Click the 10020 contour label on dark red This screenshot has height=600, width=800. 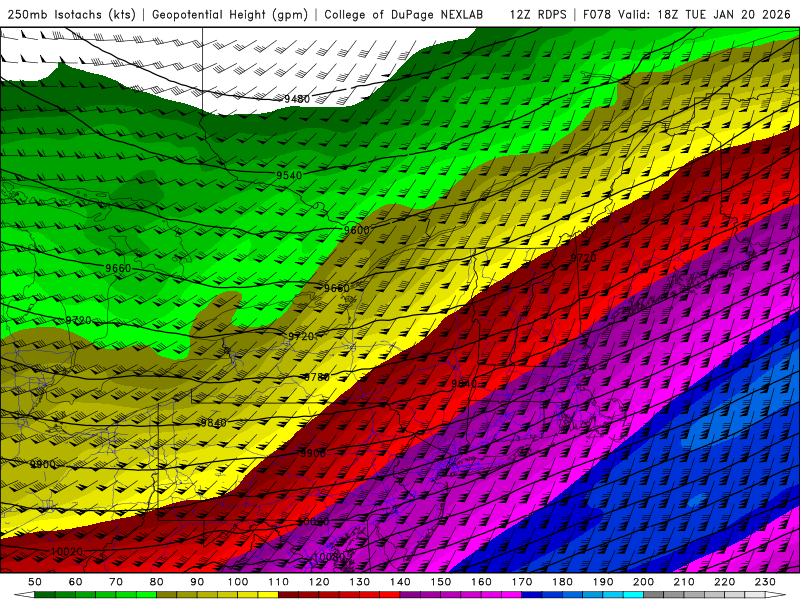pyautogui.click(x=67, y=552)
